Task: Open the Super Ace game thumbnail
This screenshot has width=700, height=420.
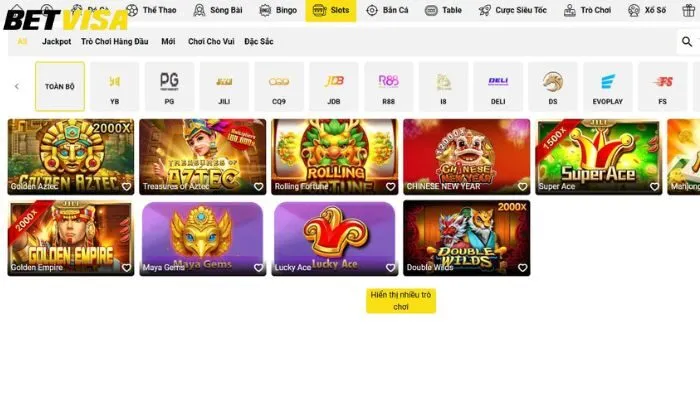Action: [598, 157]
